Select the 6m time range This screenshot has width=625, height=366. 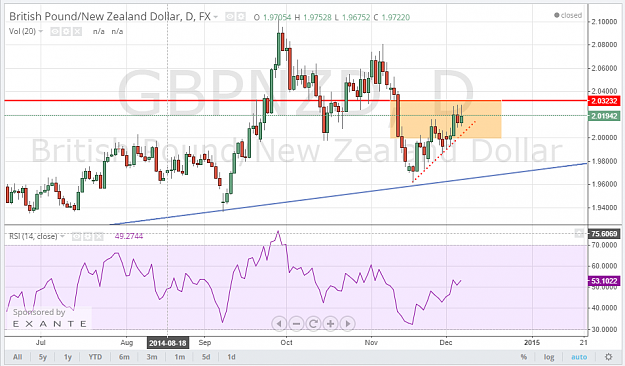point(124,357)
